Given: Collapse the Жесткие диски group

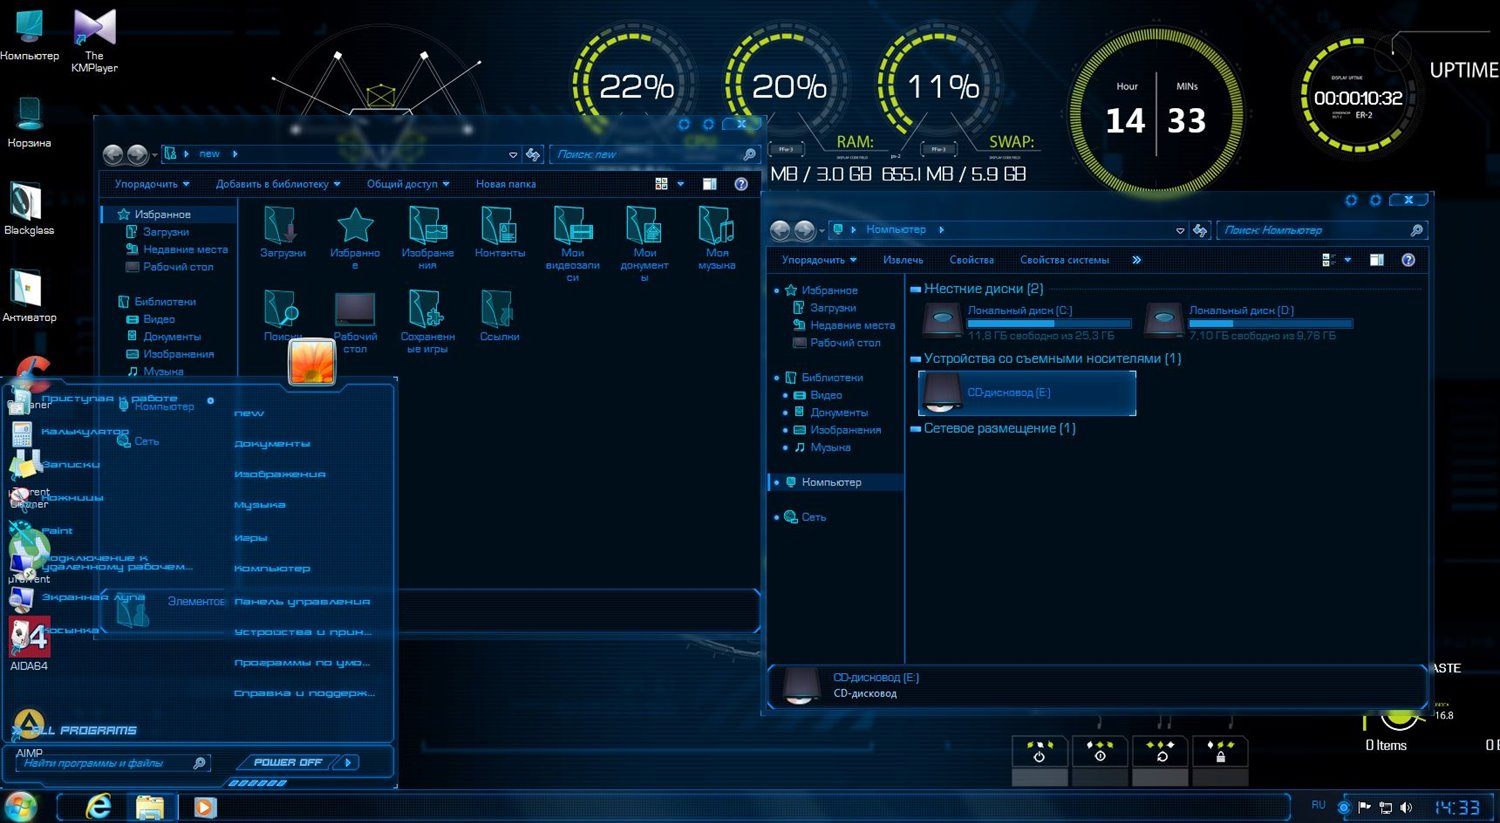Looking at the screenshot, I should pos(915,289).
